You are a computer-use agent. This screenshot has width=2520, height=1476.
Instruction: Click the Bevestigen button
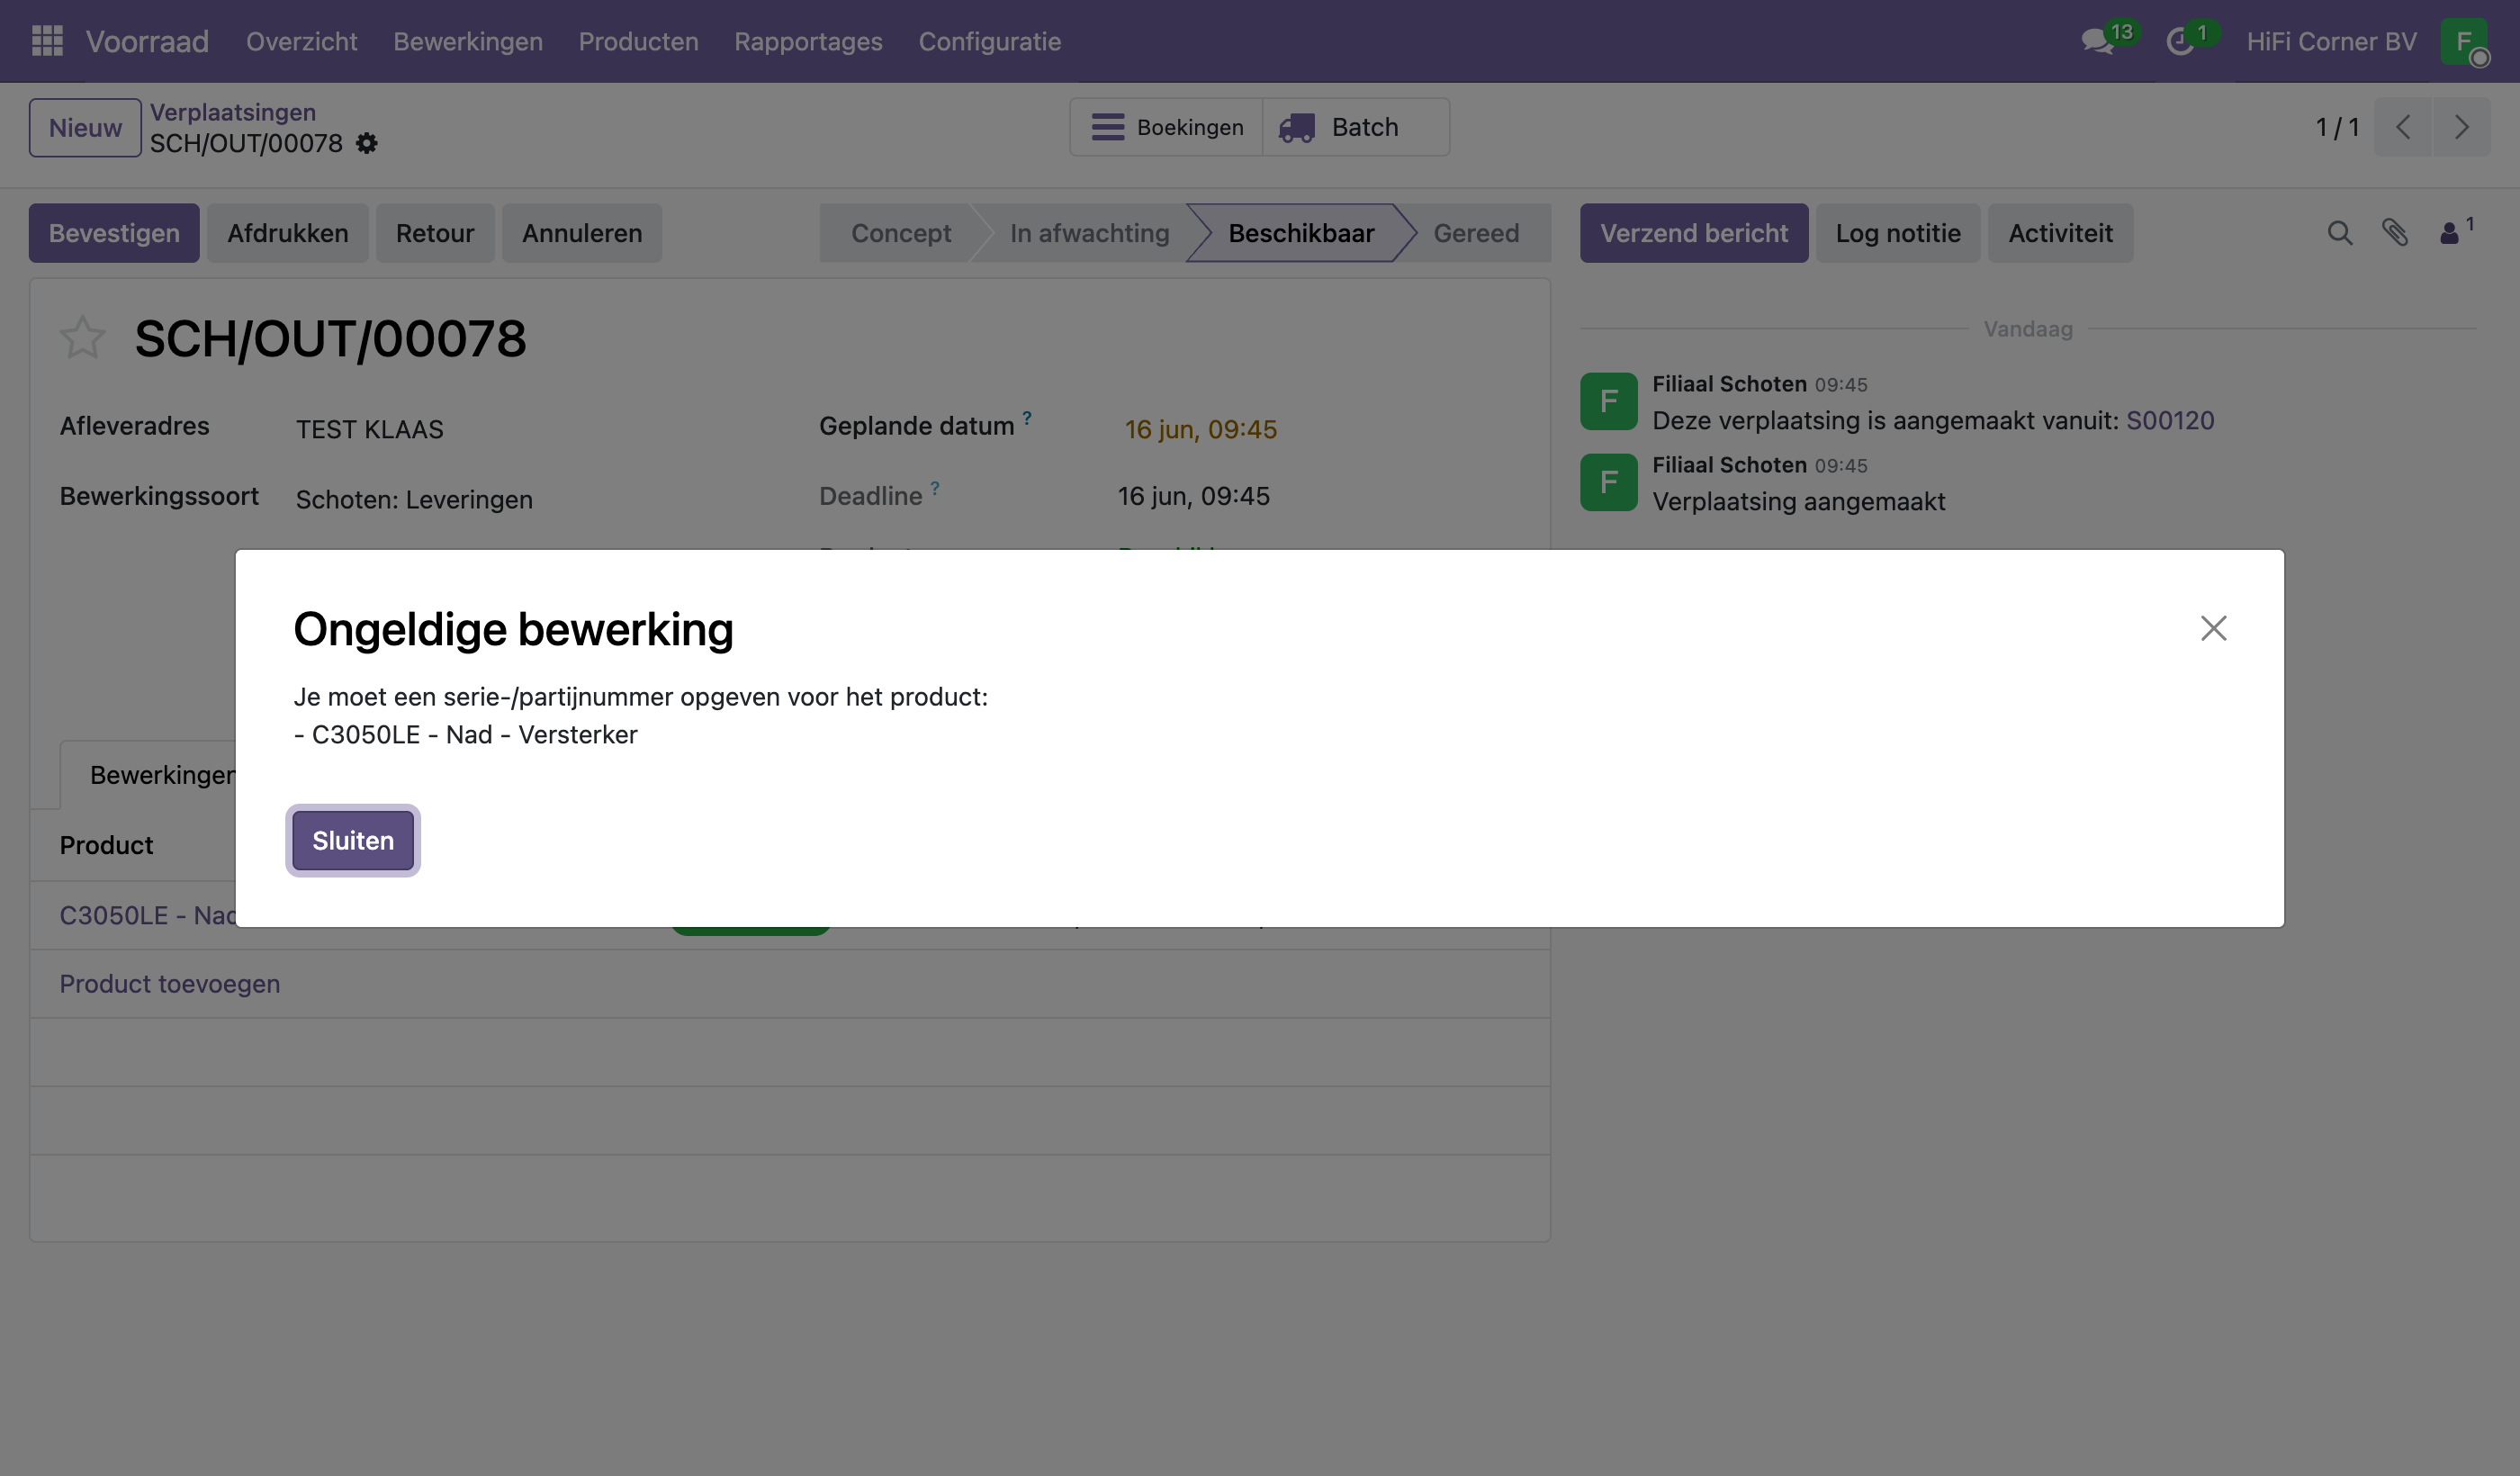(x=114, y=233)
